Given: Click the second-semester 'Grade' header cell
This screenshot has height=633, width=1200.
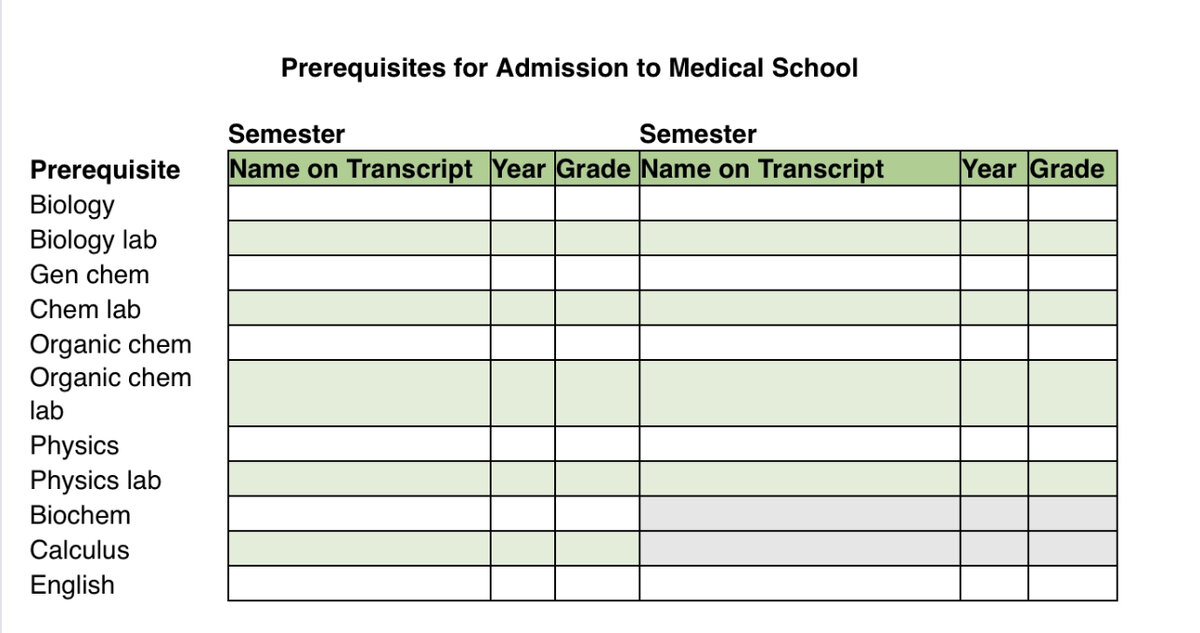Looking at the screenshot, I should coord(1067,169).
